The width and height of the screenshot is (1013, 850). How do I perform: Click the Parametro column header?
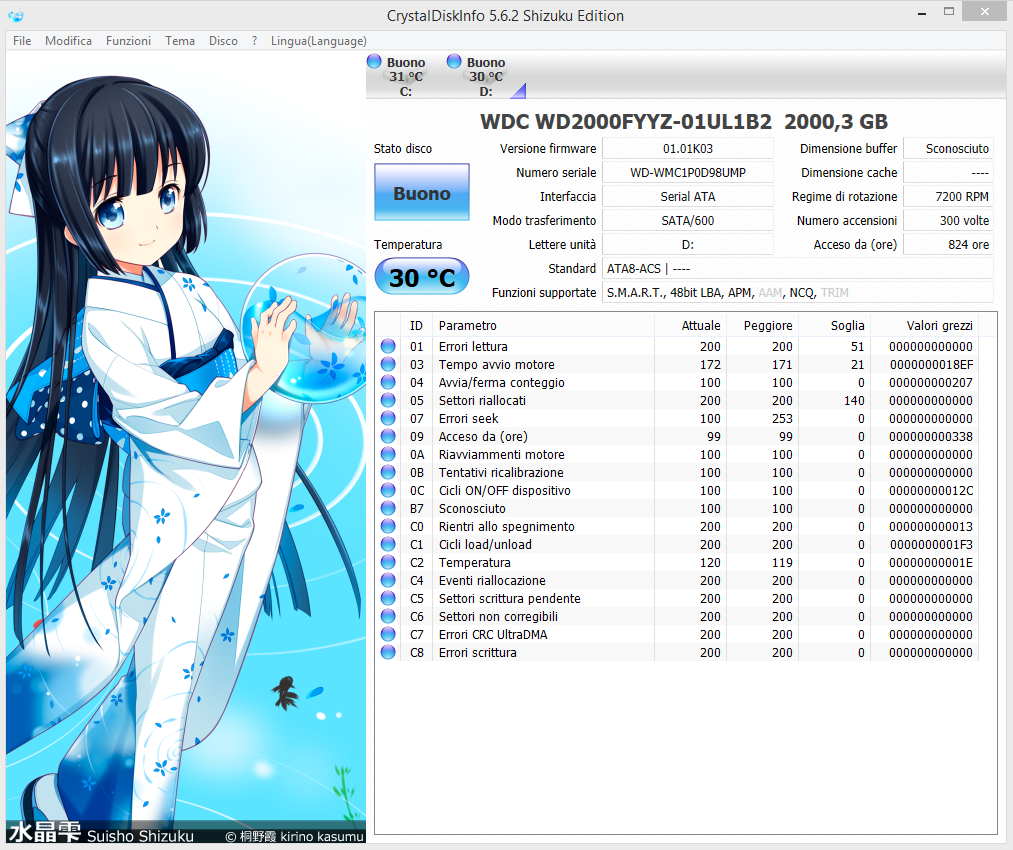[x=543, y=326]
